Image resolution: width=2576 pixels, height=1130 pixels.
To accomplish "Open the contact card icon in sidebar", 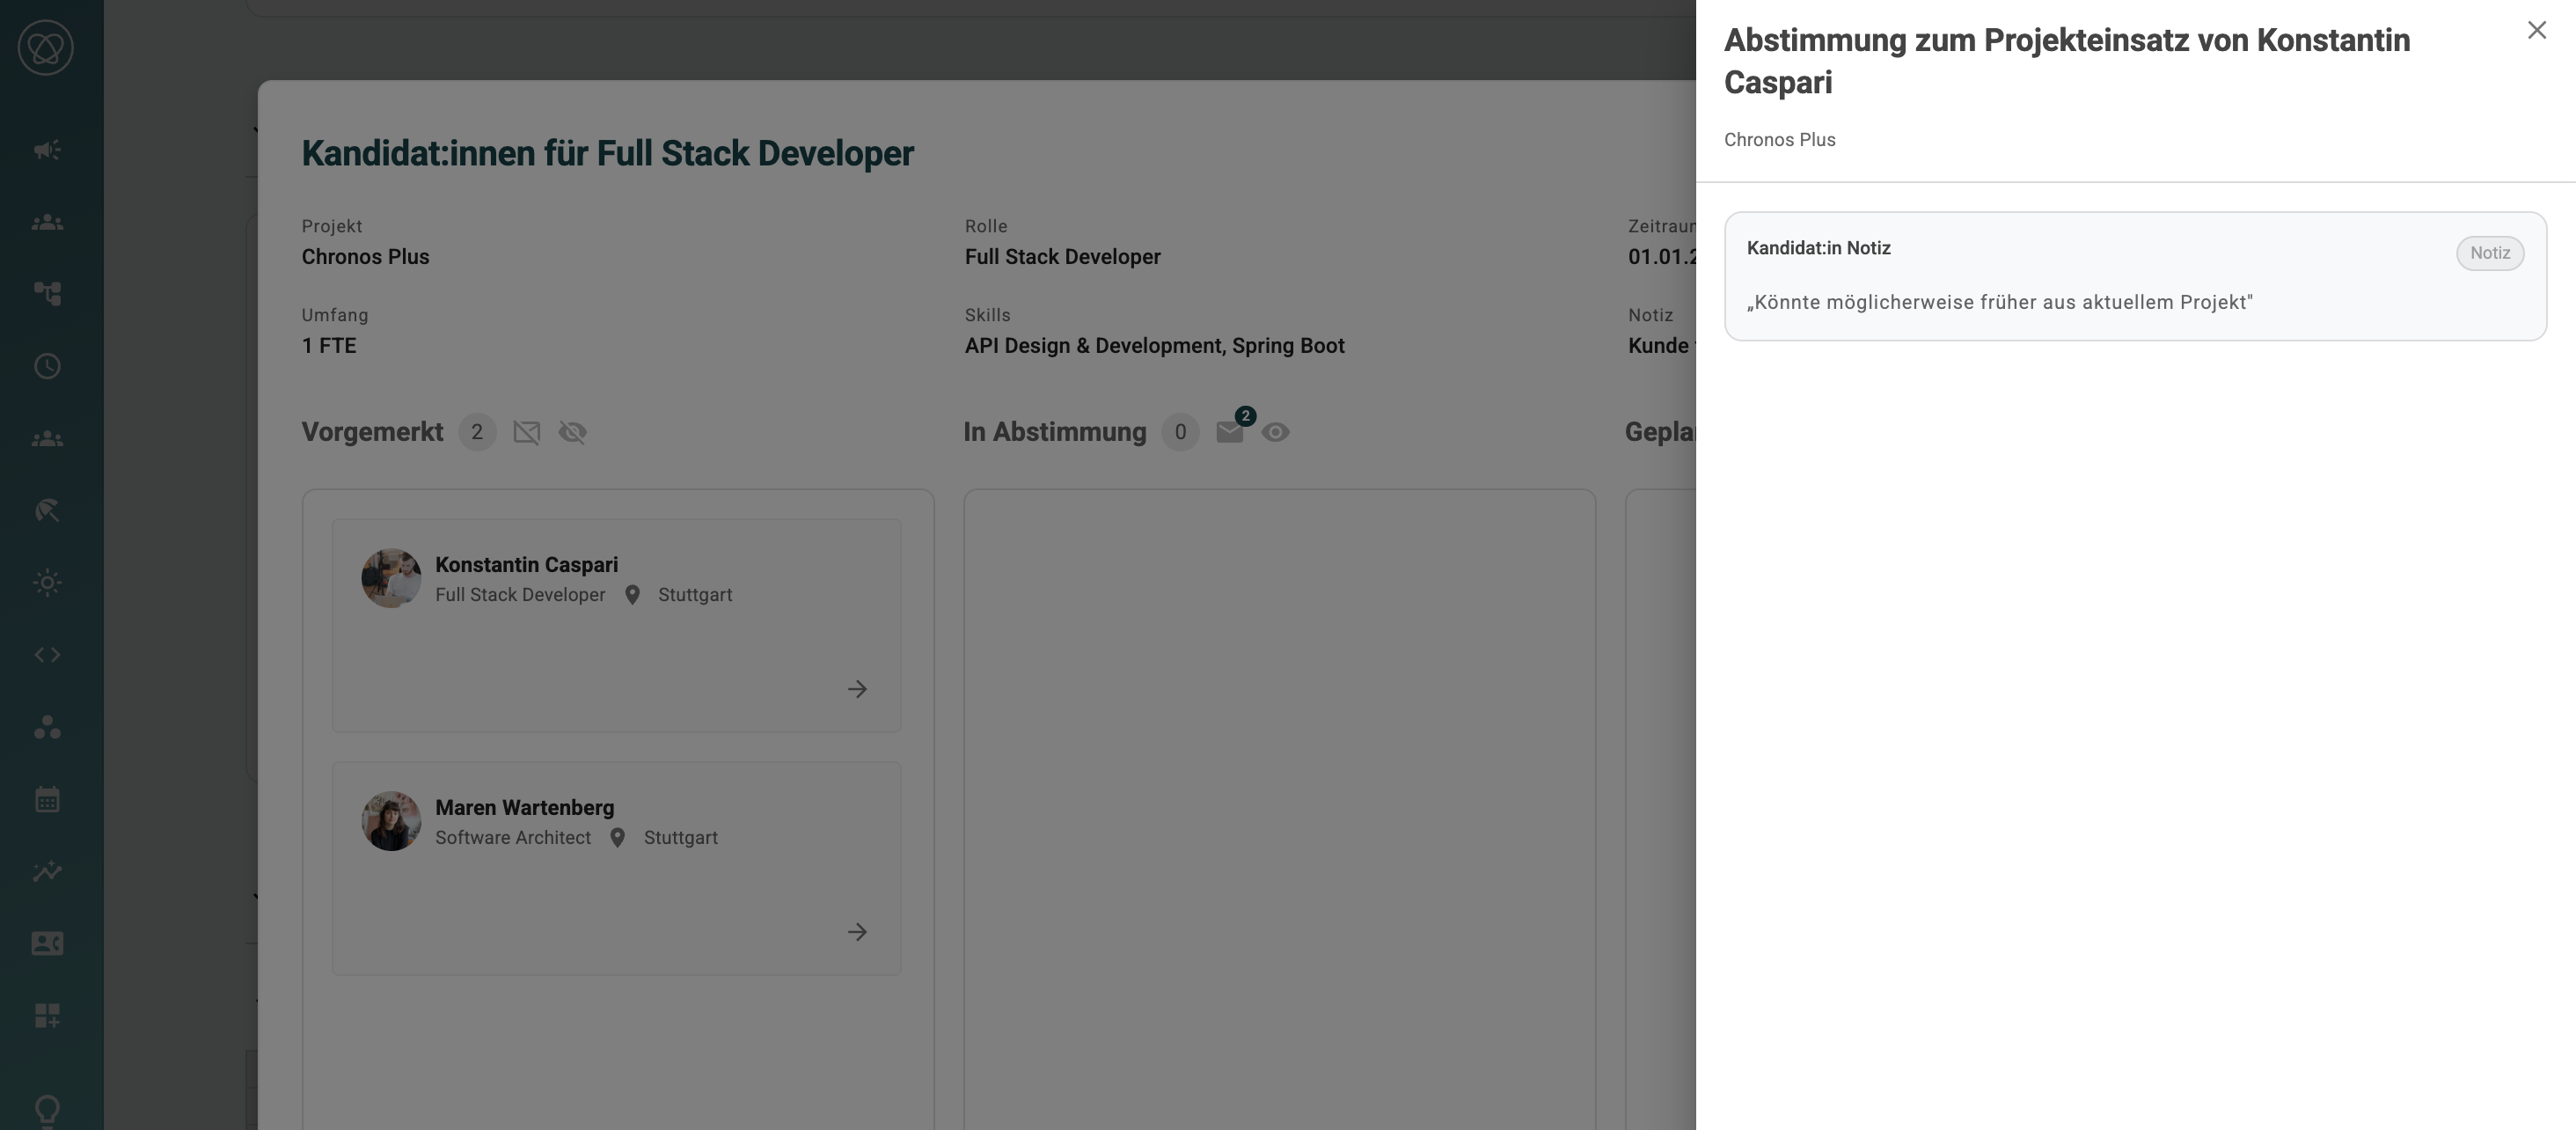I will pos(47,943).
